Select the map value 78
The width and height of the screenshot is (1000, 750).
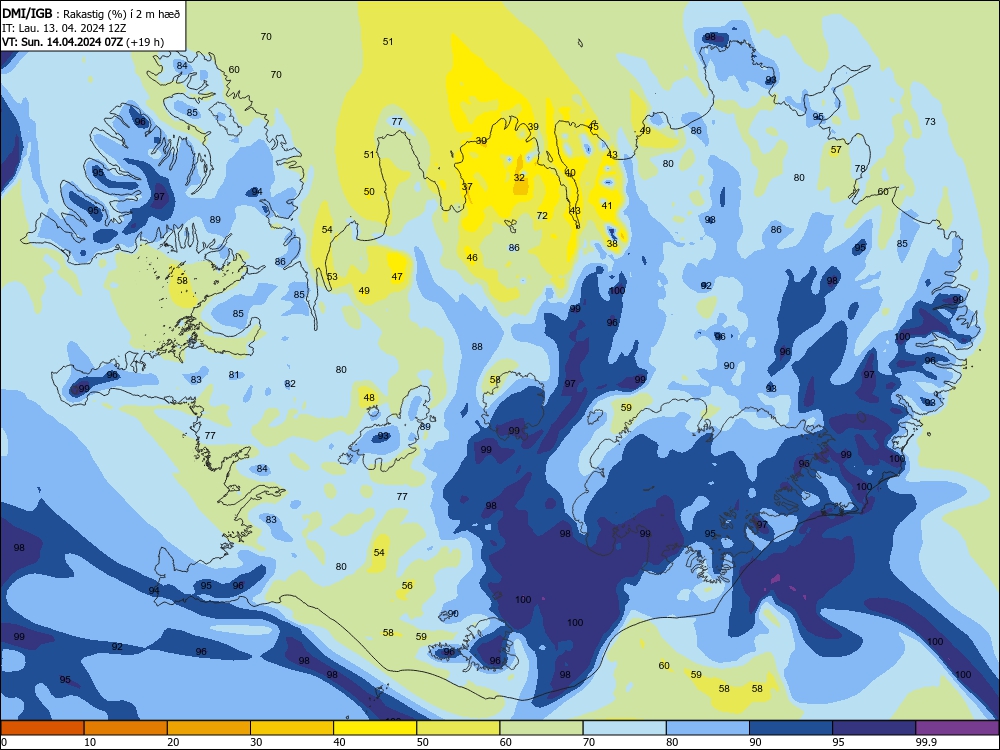pyautogui.click(x=860, y=169)
